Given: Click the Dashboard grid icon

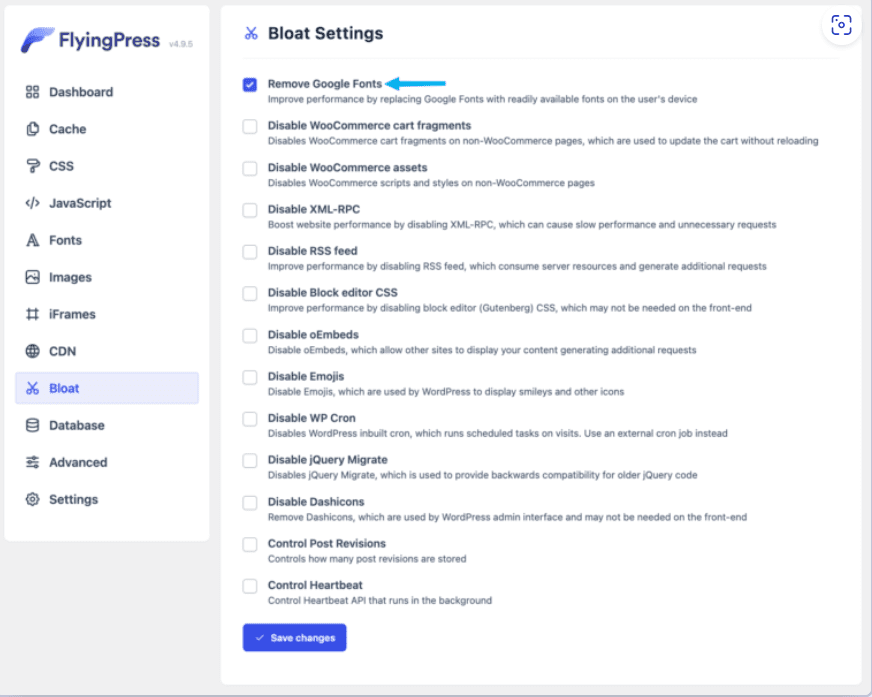Looking at the screenshot, I should click(32, 92).
